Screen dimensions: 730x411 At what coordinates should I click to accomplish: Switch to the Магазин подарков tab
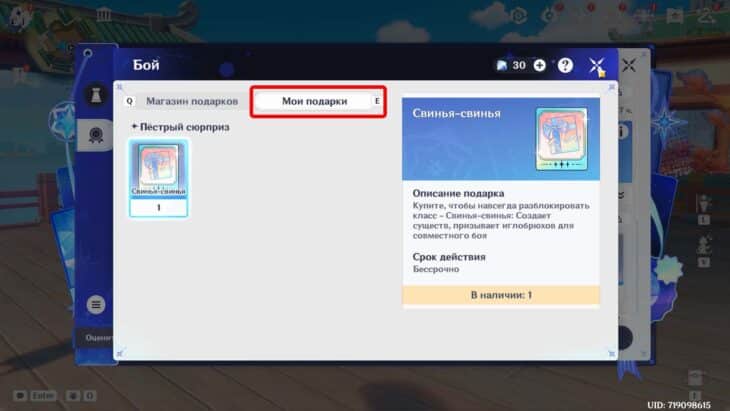coord(192,101)
